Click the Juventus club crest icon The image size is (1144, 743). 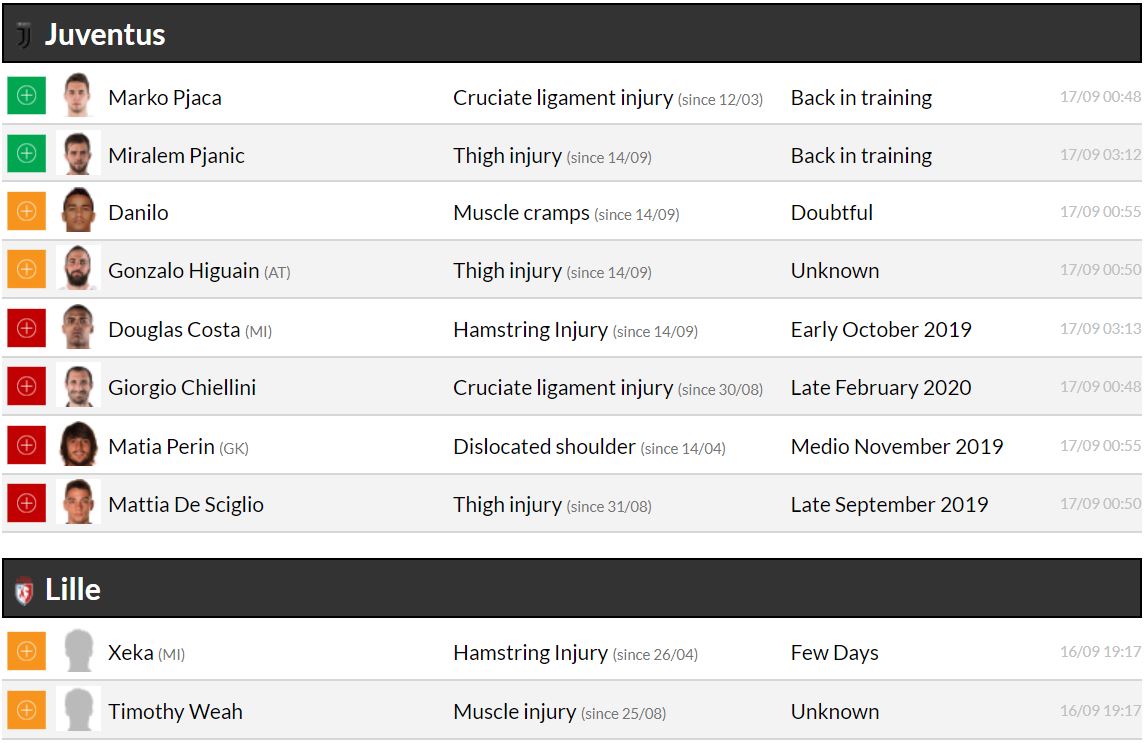[24, 35]
